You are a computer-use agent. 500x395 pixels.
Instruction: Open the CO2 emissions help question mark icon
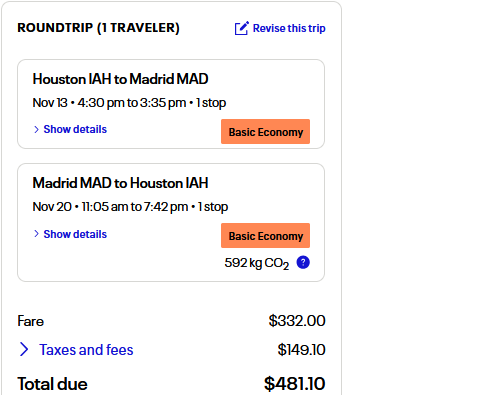[303, 262]
